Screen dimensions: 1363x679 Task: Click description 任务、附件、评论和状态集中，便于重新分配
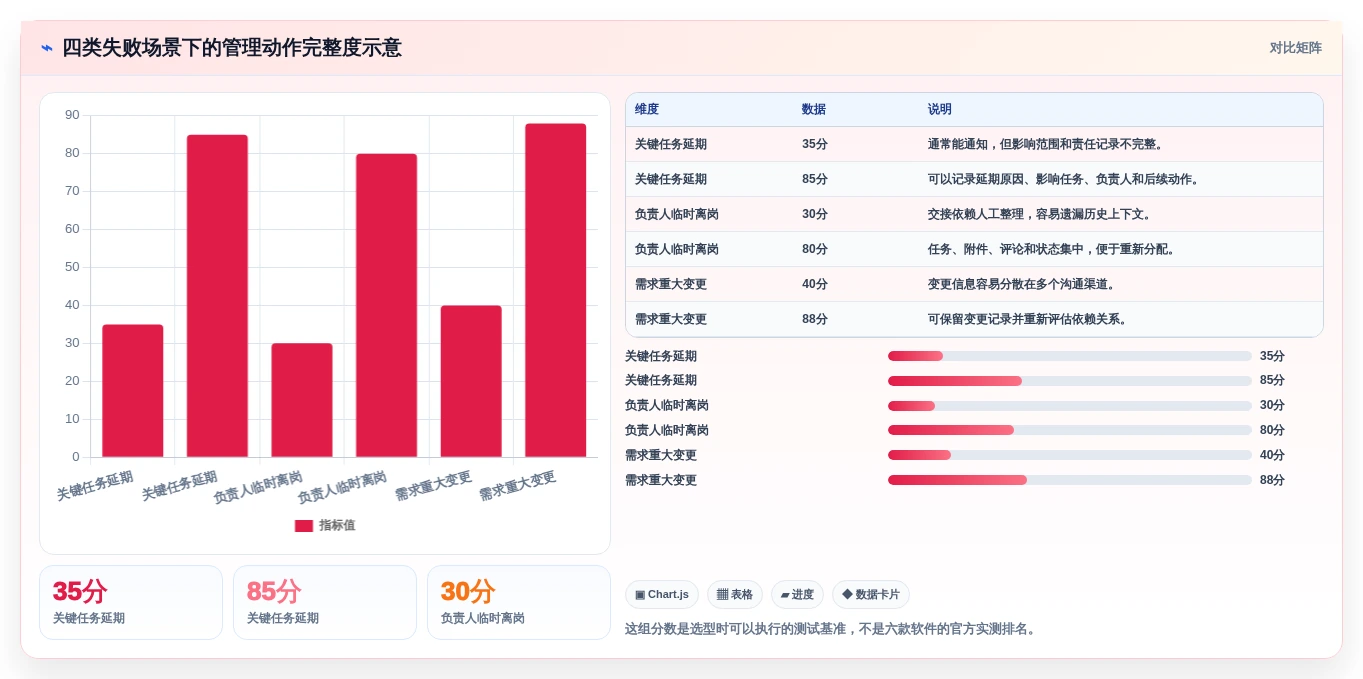tap(1053, 249)
